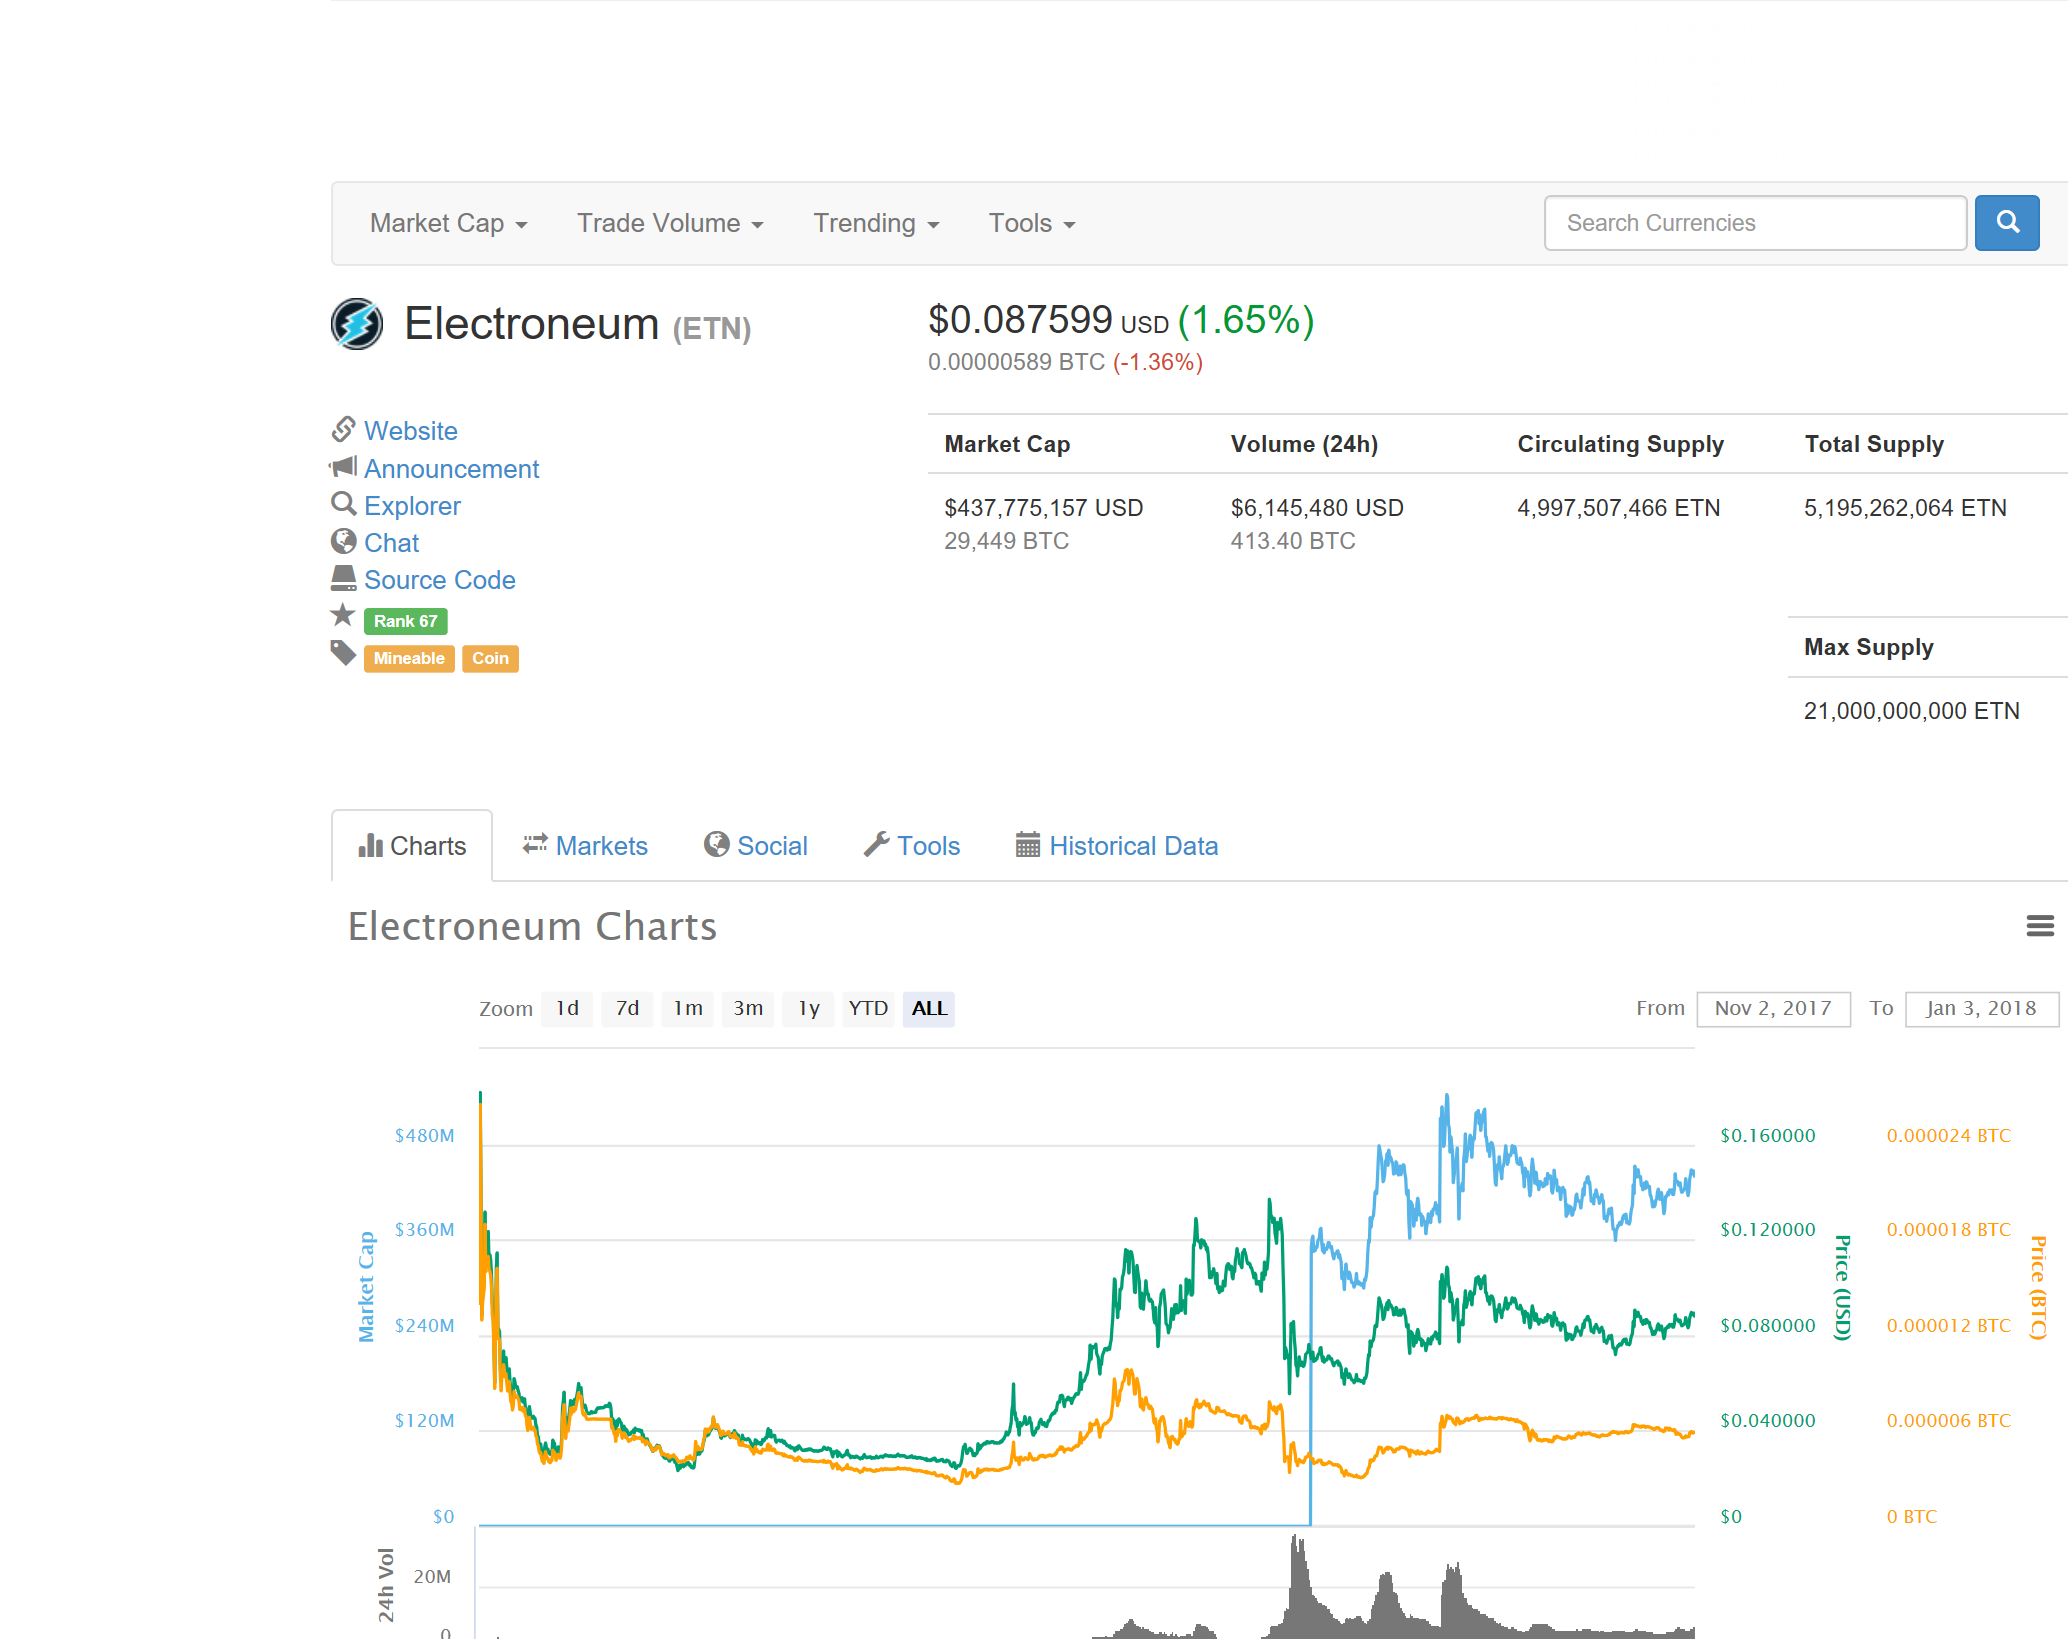Viewport: 2068px width, 1639px height.
Task: Open the chart hamburger menu icon
Action: pos(2039,926)
